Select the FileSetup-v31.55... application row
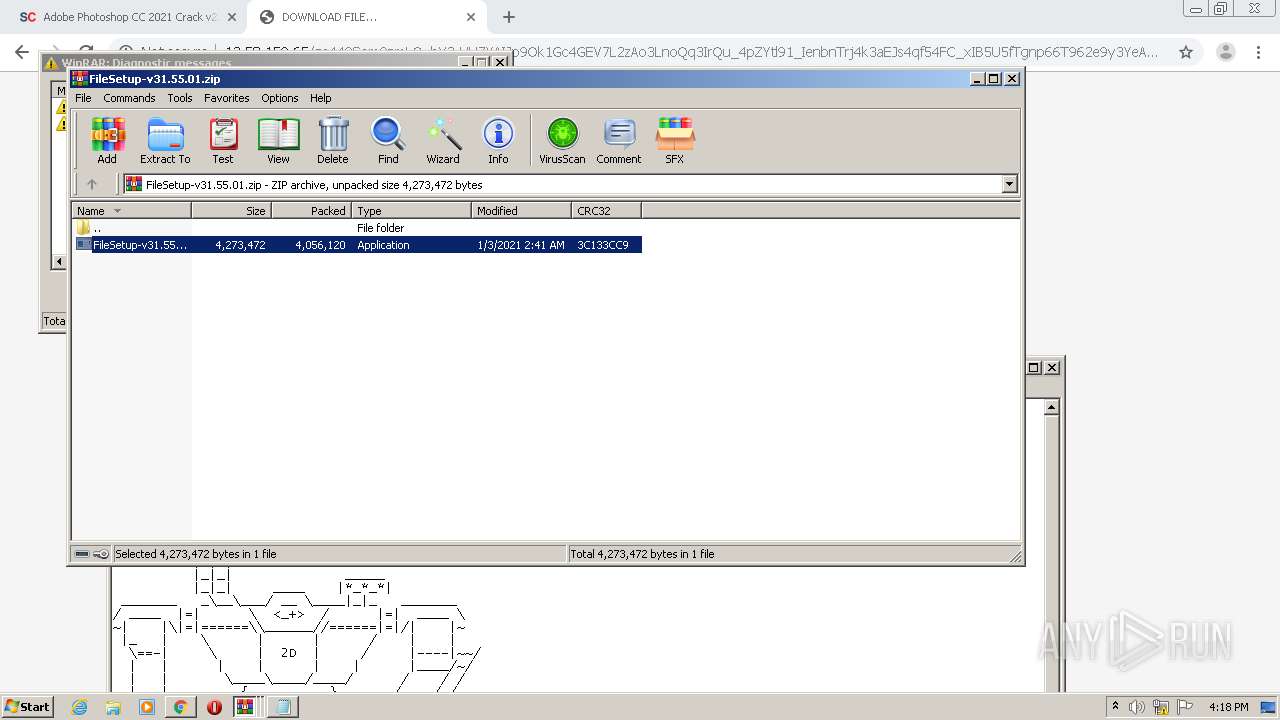The image size is (1280, 720). (358, 245)
